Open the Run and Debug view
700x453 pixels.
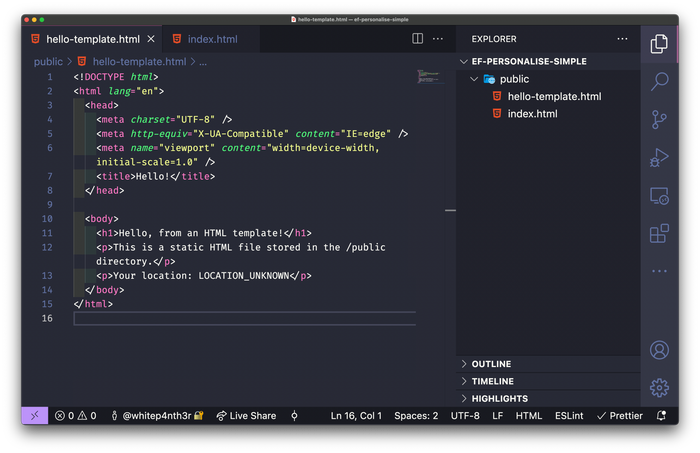click(659, 157)
